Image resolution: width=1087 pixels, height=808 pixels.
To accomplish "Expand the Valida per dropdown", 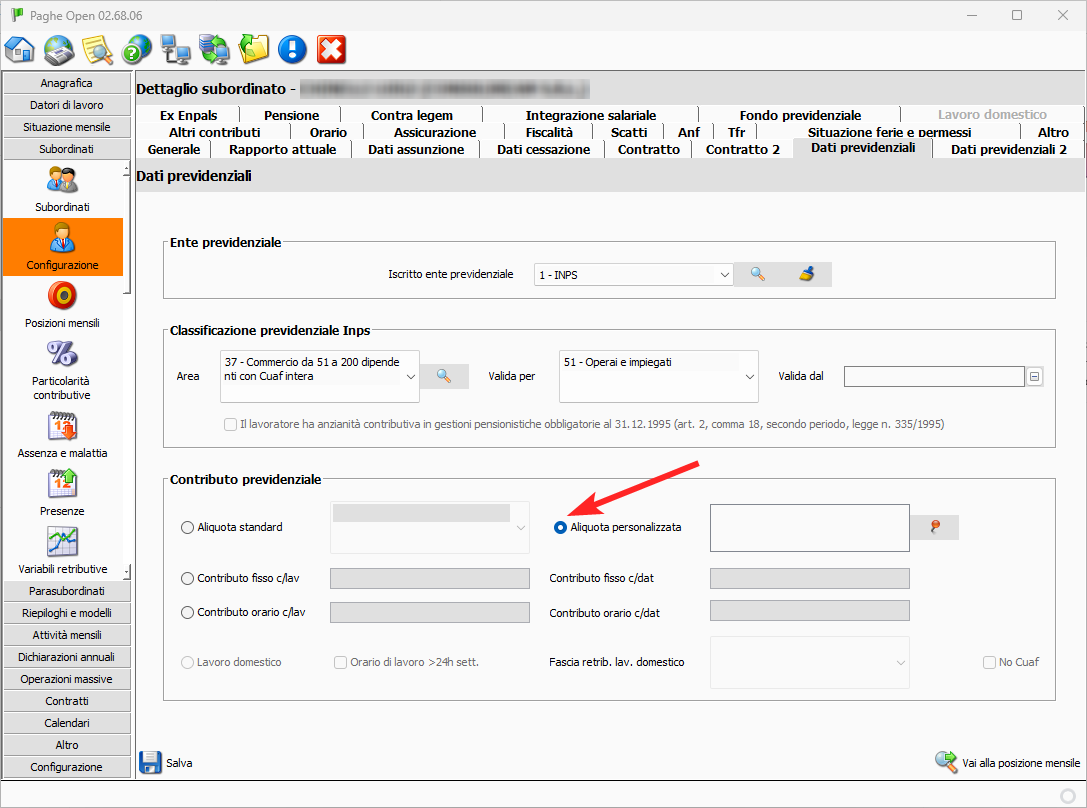I will click(x=750, y=377).
